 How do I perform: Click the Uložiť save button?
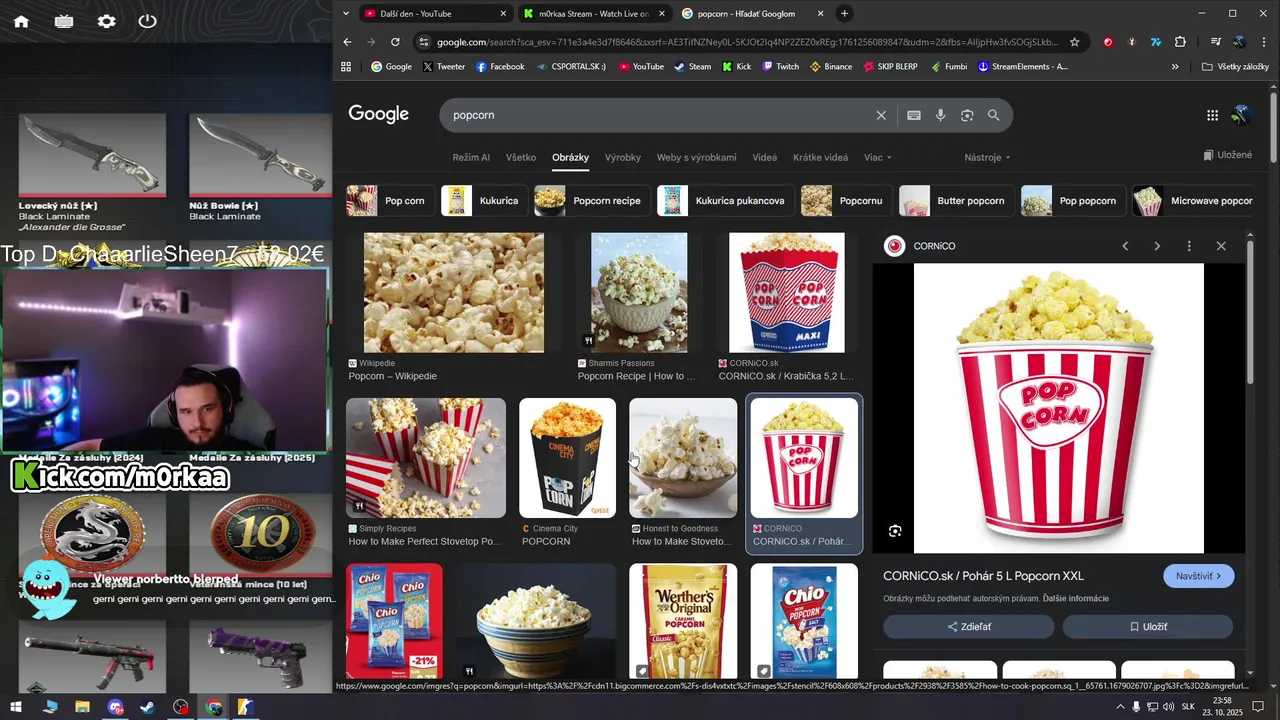click(x=1148, y=627)
